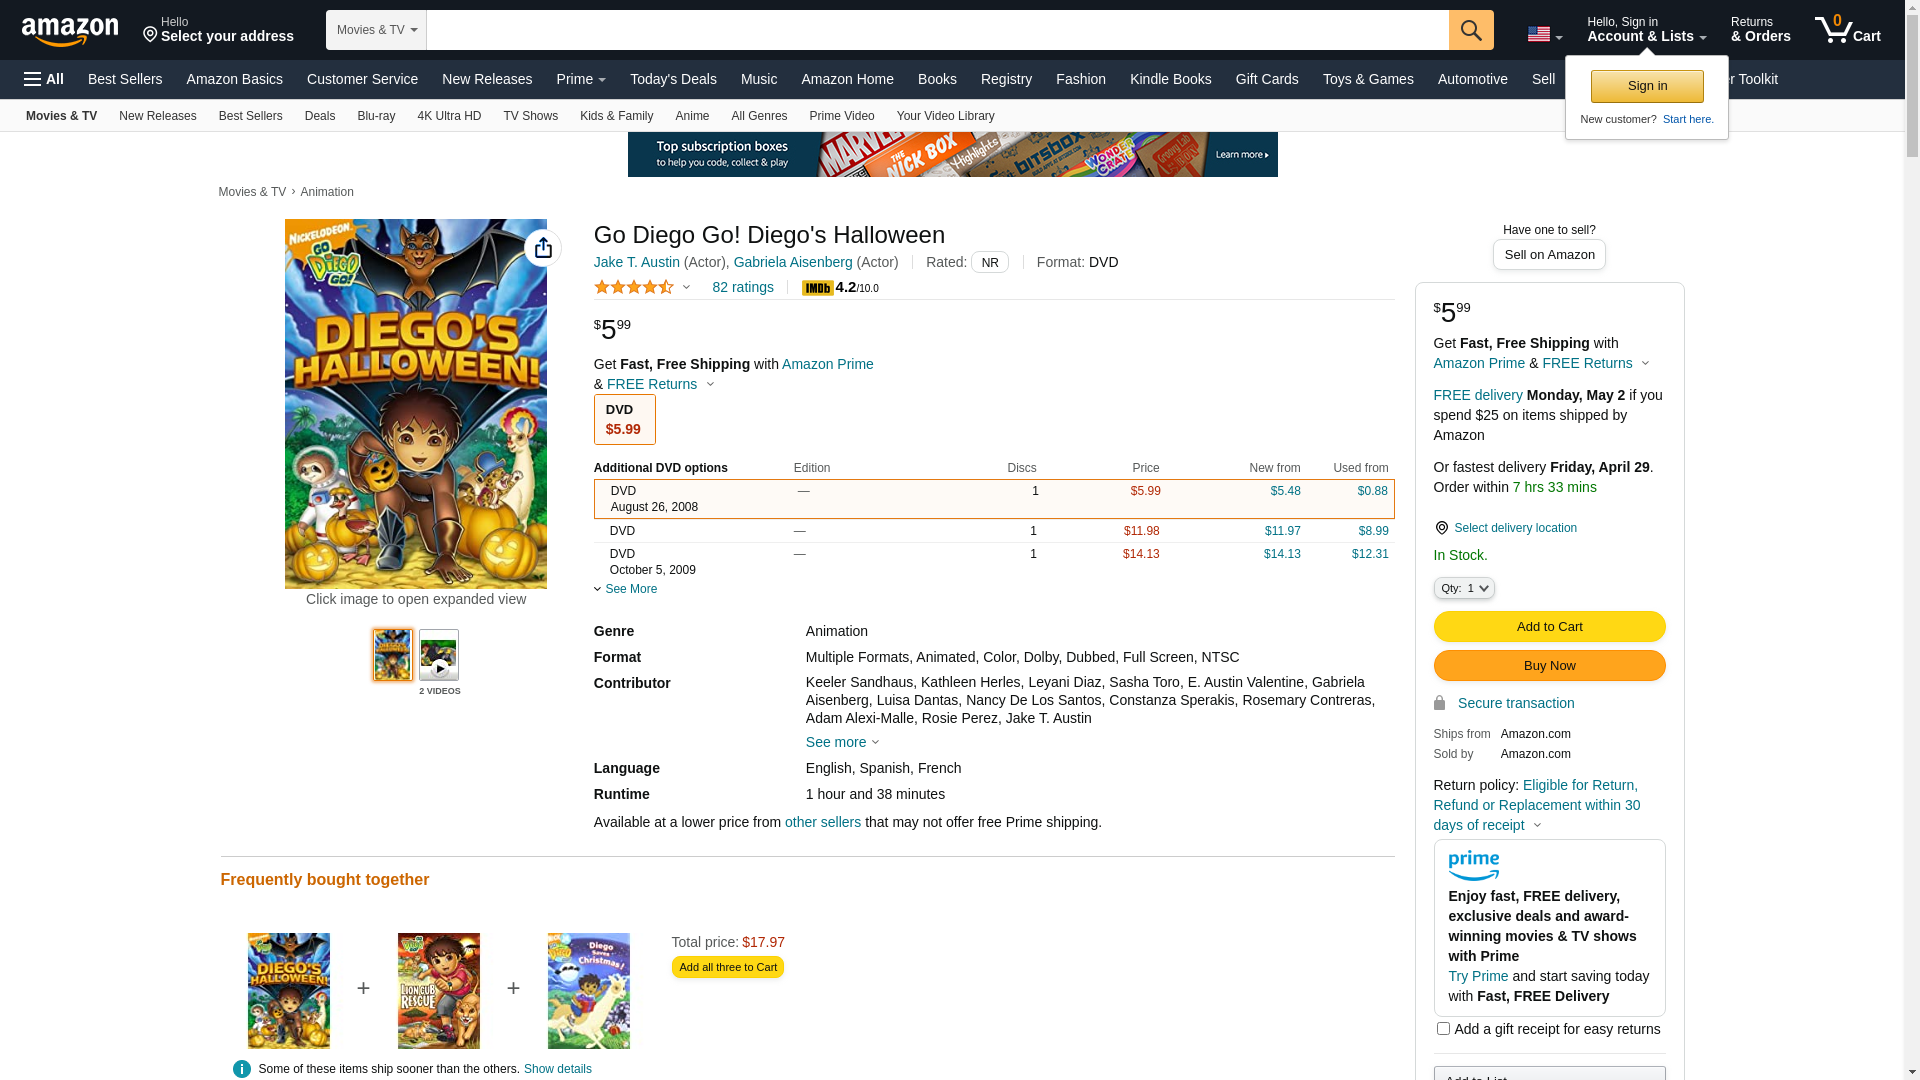This screenshot has width=1920, height=1080.
Task: Play the product video thumbnail
Action: click(439, 656)
